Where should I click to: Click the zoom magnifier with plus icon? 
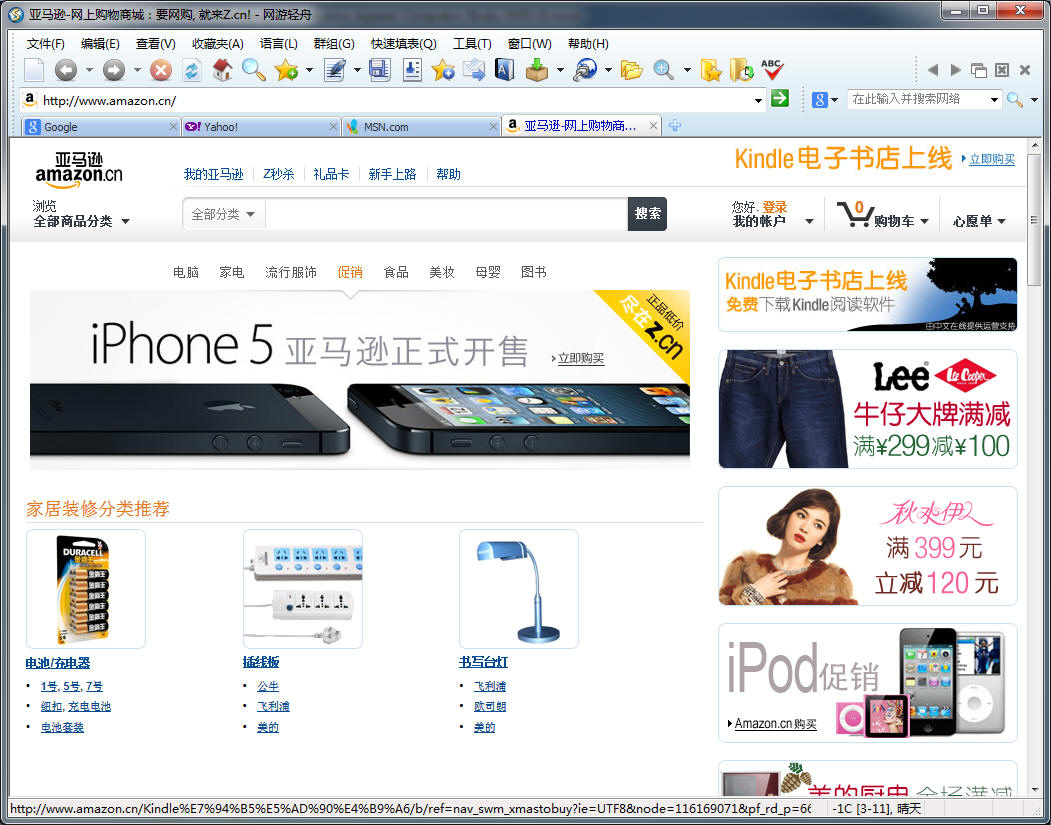[x=664, y=70]
